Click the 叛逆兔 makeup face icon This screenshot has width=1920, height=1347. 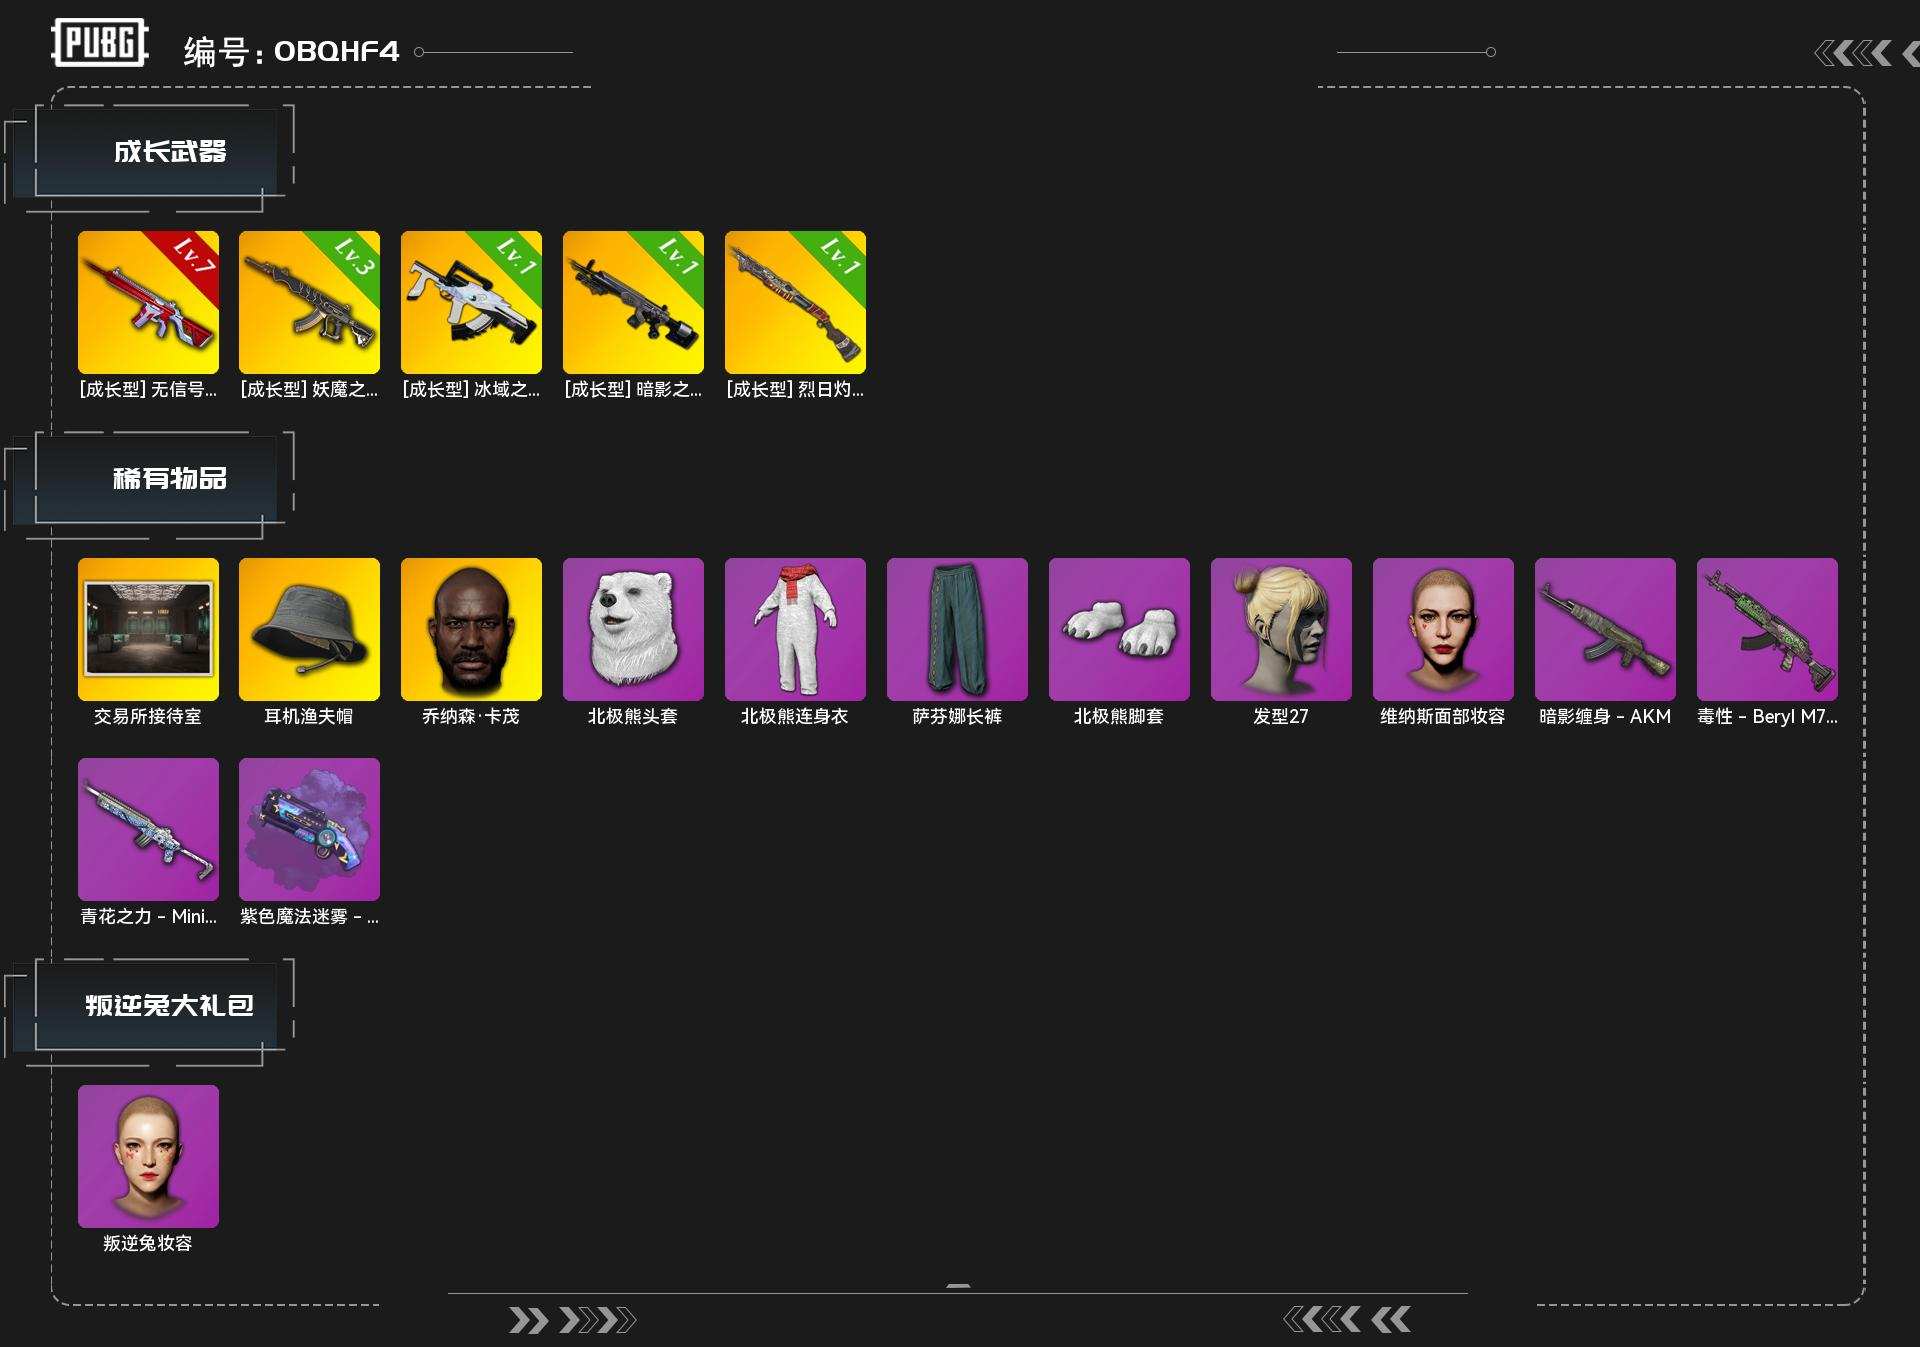point(148,1156)
